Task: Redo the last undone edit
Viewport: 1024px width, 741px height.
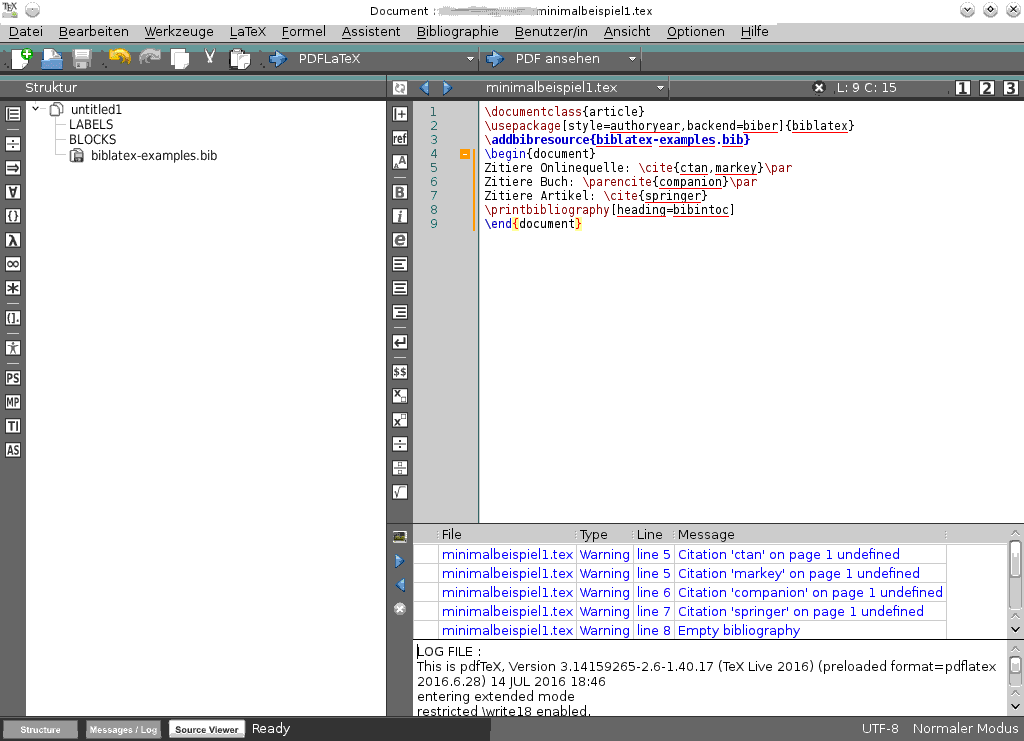Action: pos(150,58)
